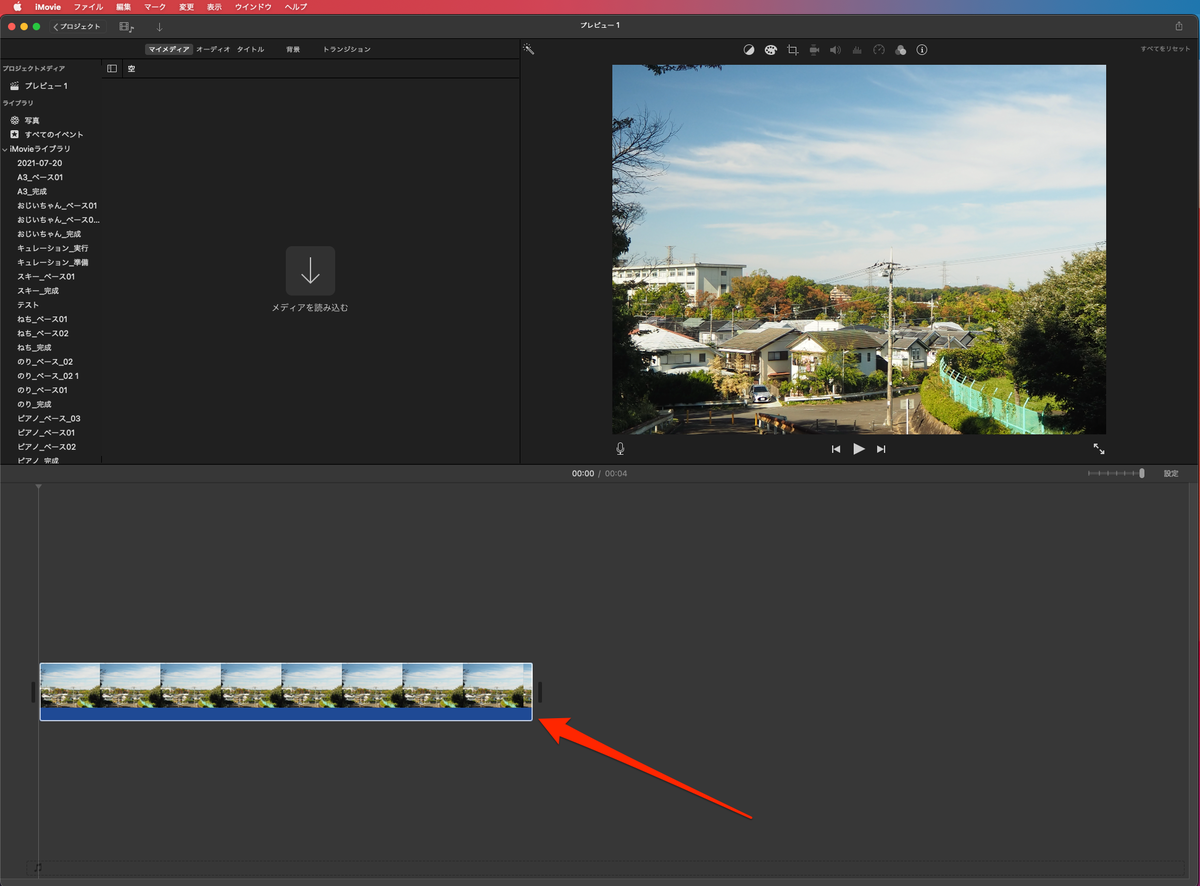The height and width of the screenshot is (886, 1200).
Task: Open timeline 設定 settings
Action: point(1171,473)
